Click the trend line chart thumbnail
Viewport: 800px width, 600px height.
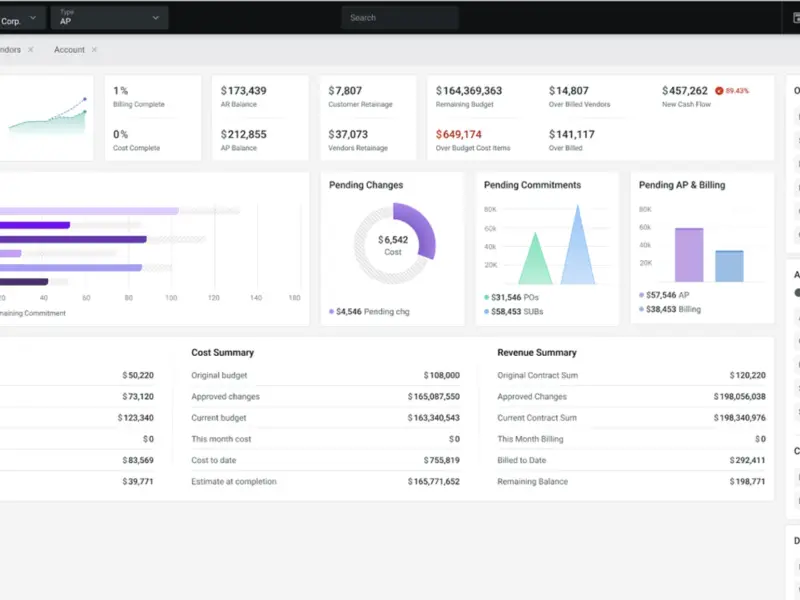point(47,117)
